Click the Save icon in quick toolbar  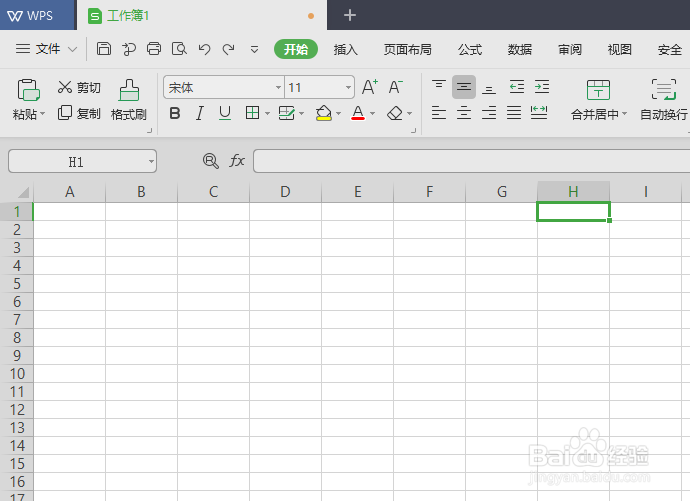point(103,48)
